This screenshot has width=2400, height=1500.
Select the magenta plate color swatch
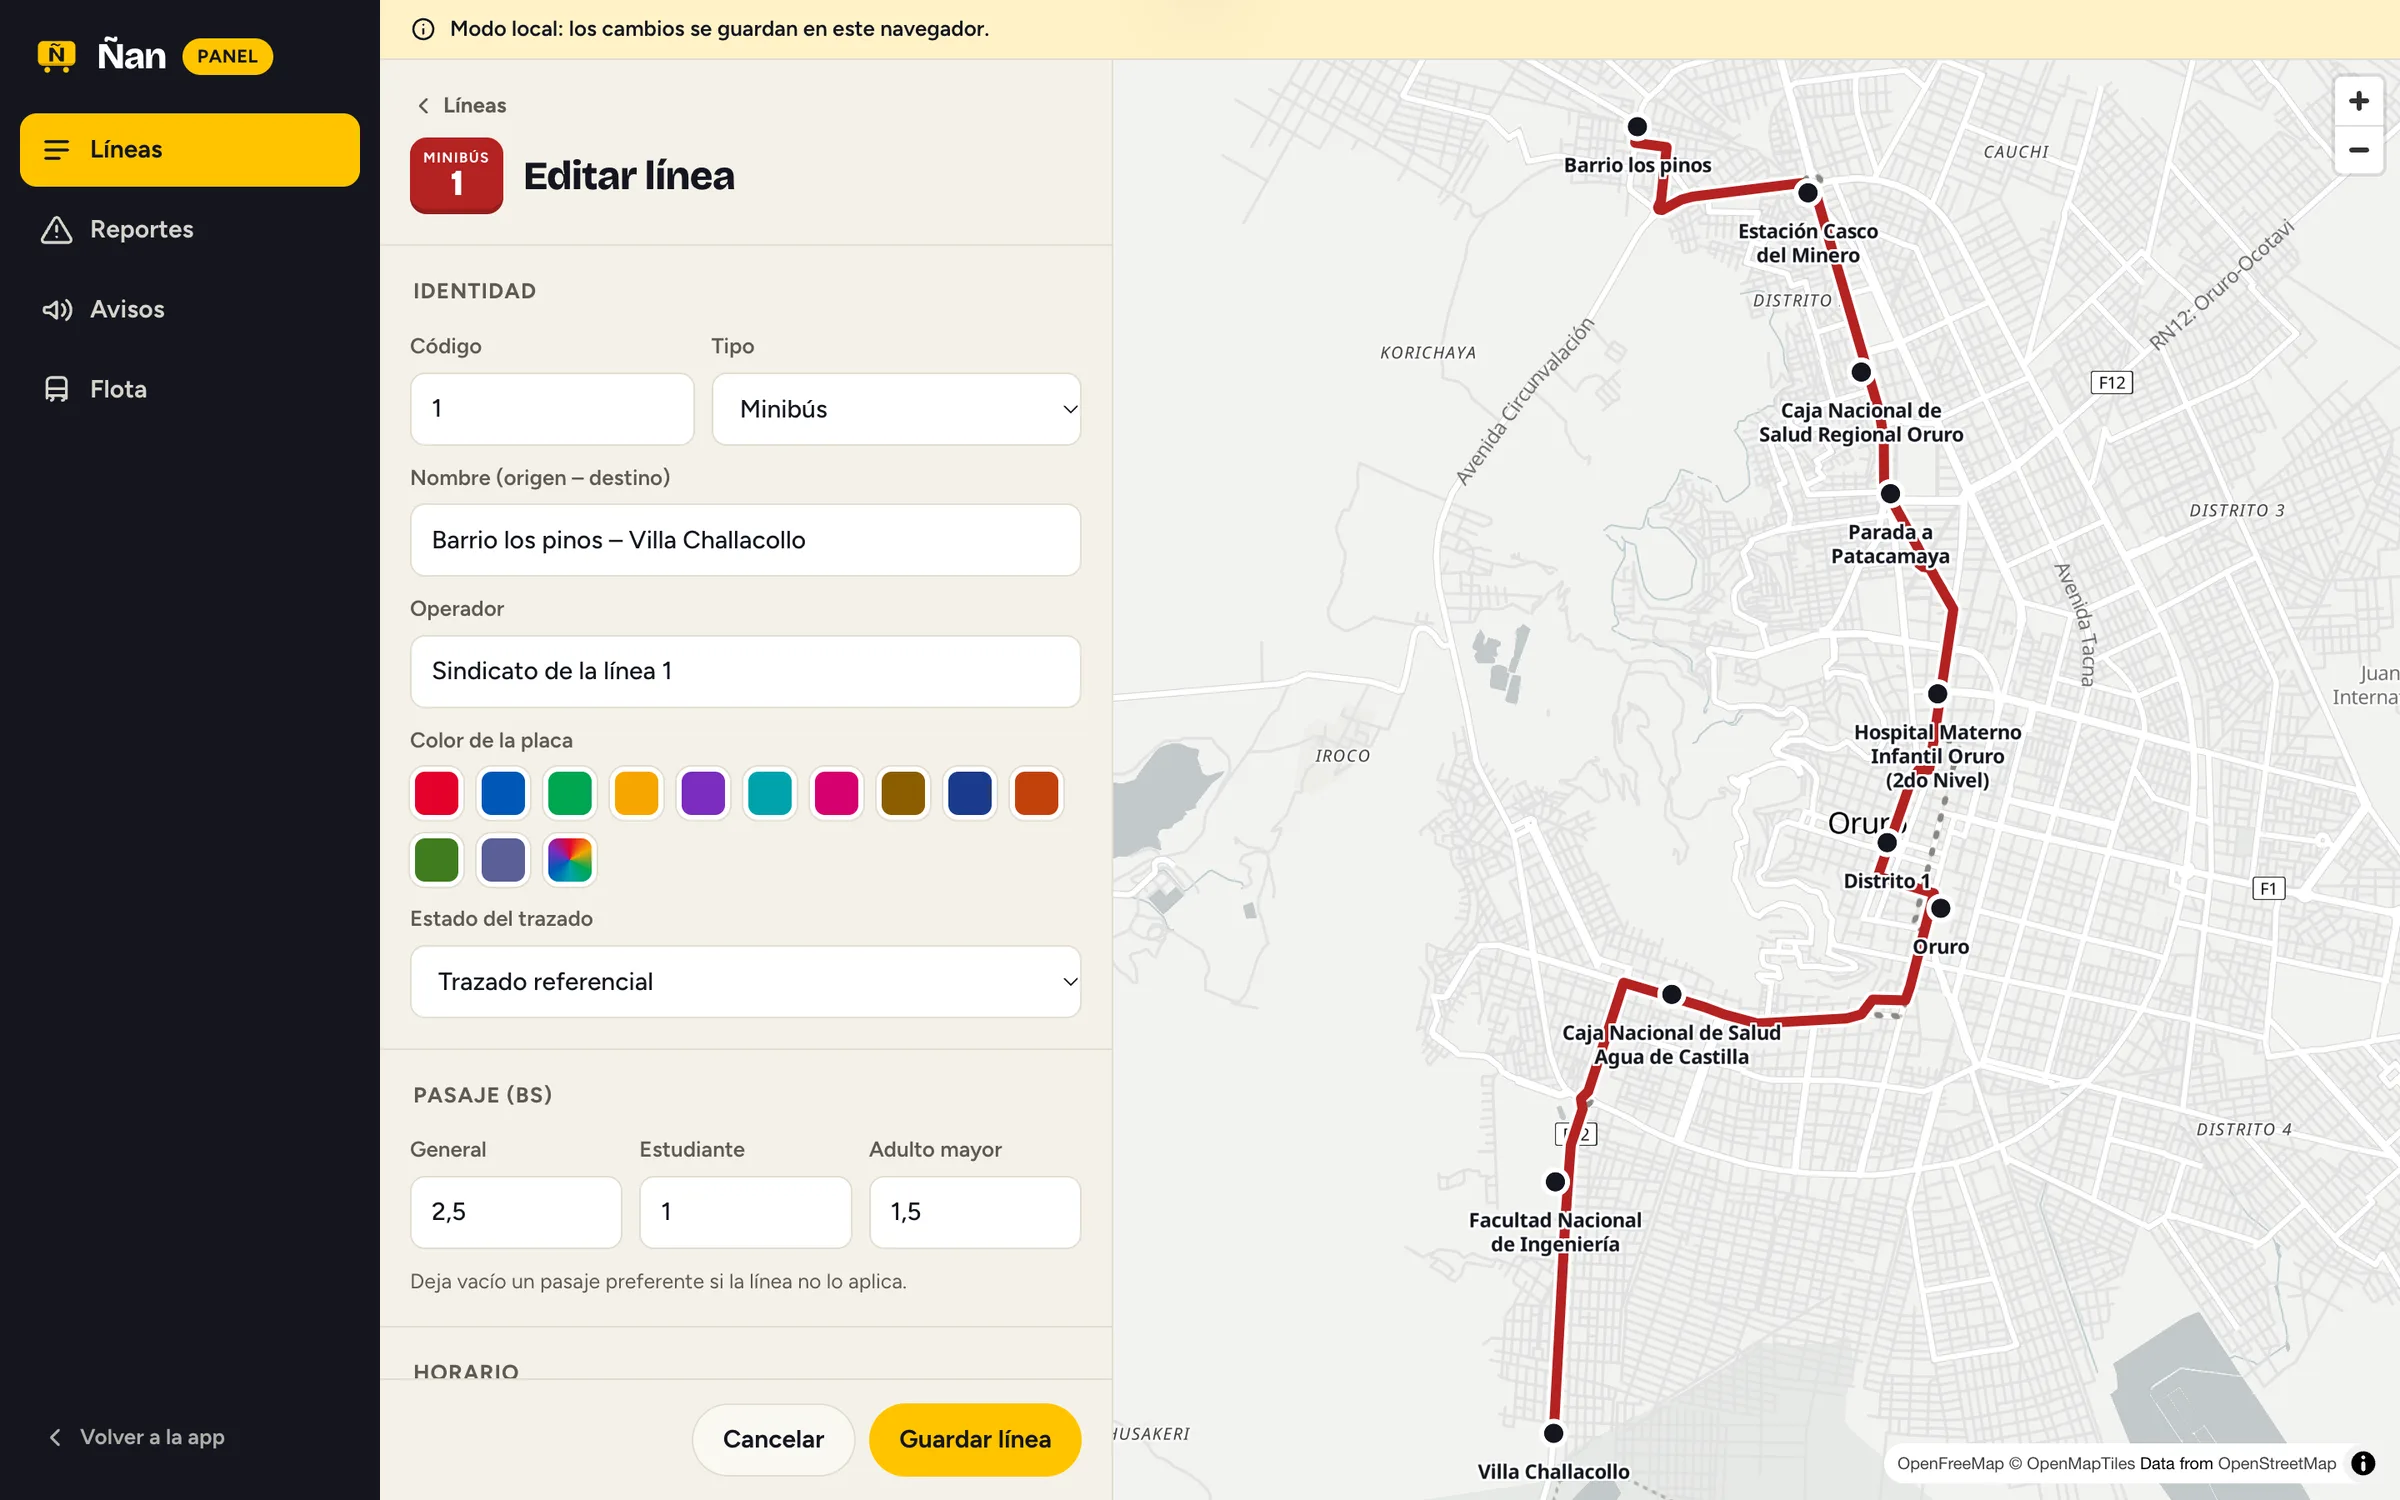point(836,793)
